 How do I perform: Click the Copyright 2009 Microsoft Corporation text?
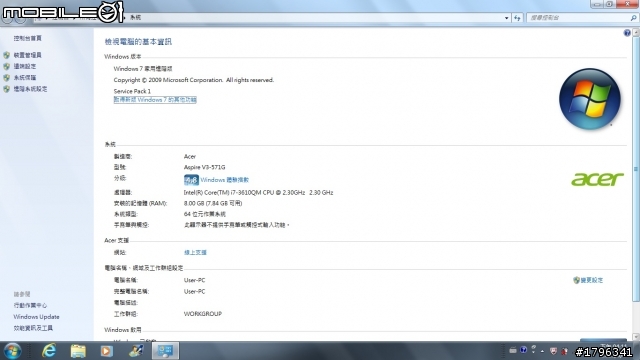pyautogui.click(x=193, y=80)
